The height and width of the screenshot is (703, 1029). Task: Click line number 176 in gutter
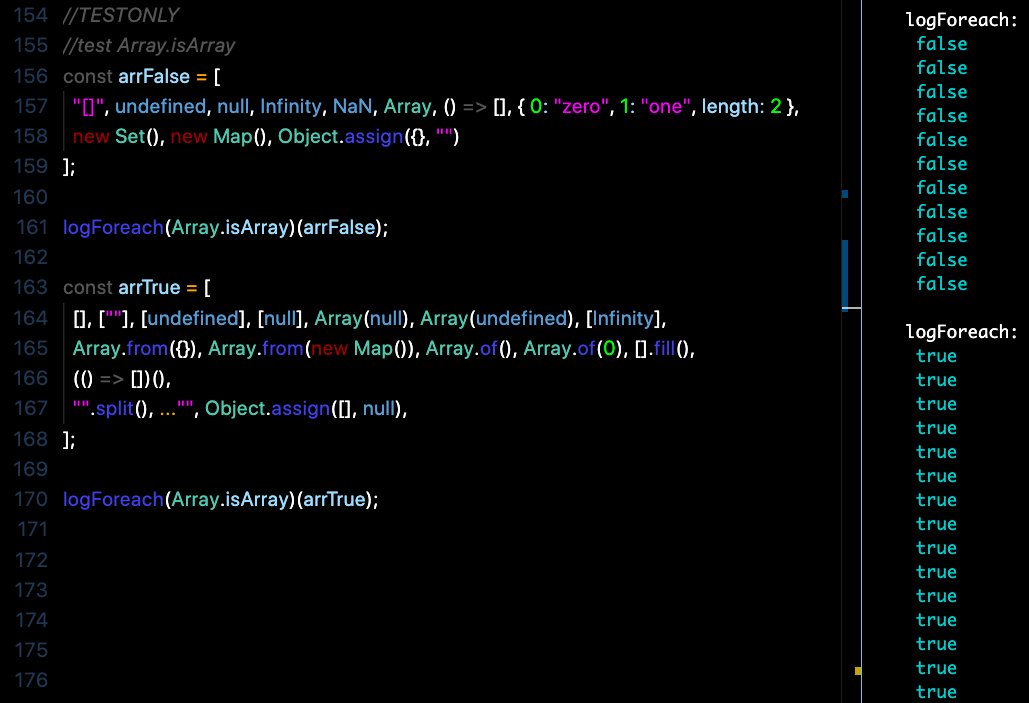(31, 680)
